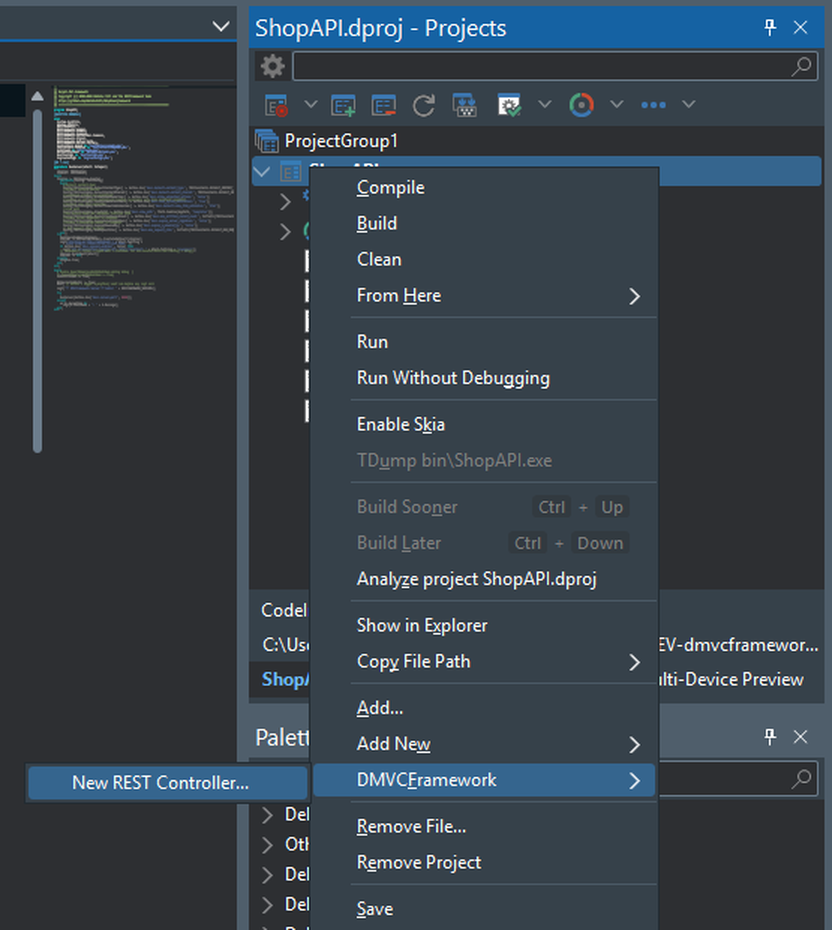832x930 pixels.
Task: Open the From Here submenu
Action: (x=484, y=295)
